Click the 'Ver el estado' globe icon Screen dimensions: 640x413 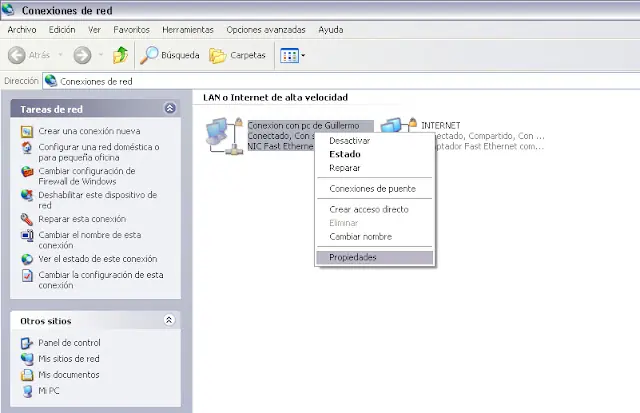click(x=27, y=259)
